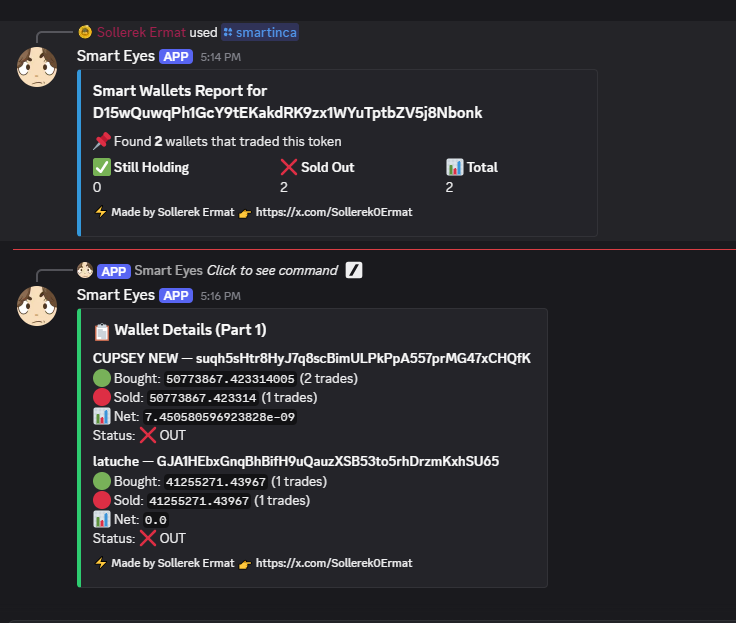Screen dimensions: 736x623
Task: Click the green circle beside latuche Bought
Action: (x=102, y=481)
